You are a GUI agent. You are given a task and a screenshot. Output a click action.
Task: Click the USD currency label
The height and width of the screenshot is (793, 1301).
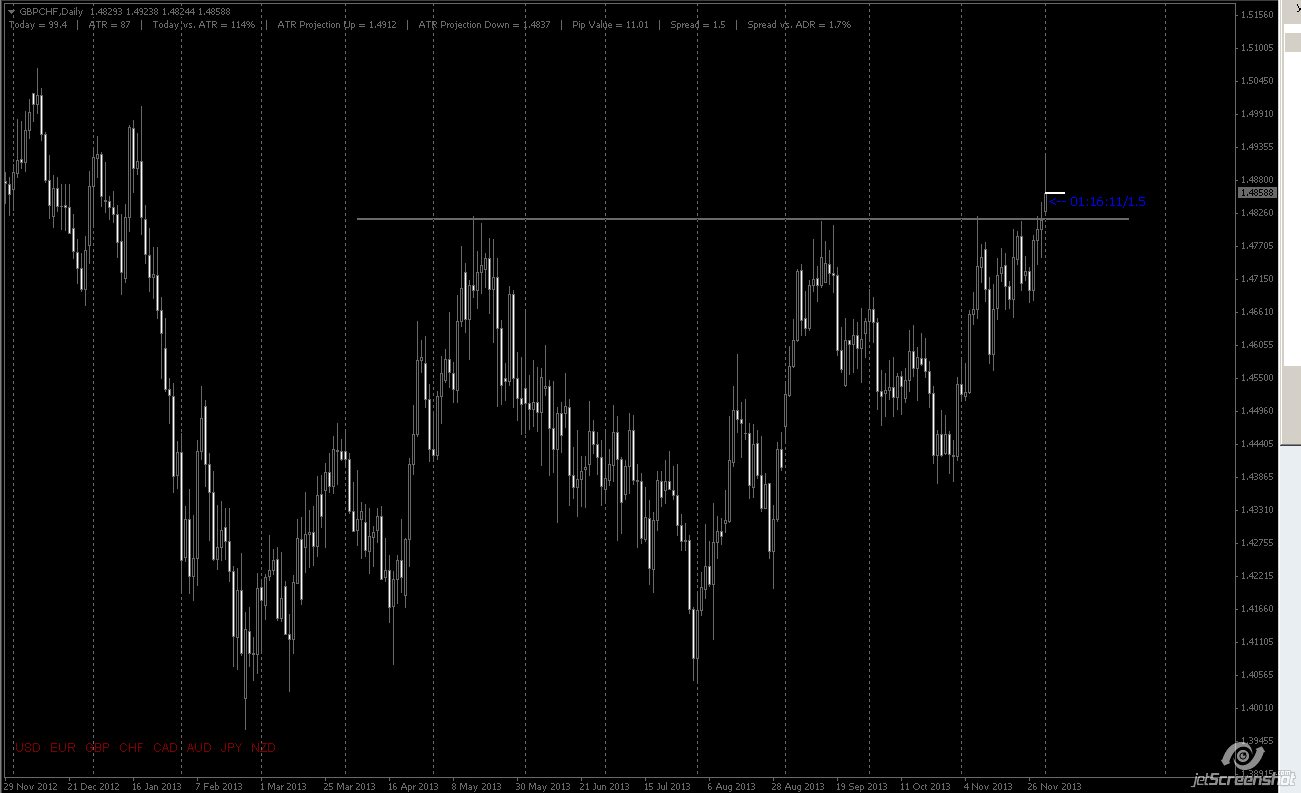tap(27, 747)
